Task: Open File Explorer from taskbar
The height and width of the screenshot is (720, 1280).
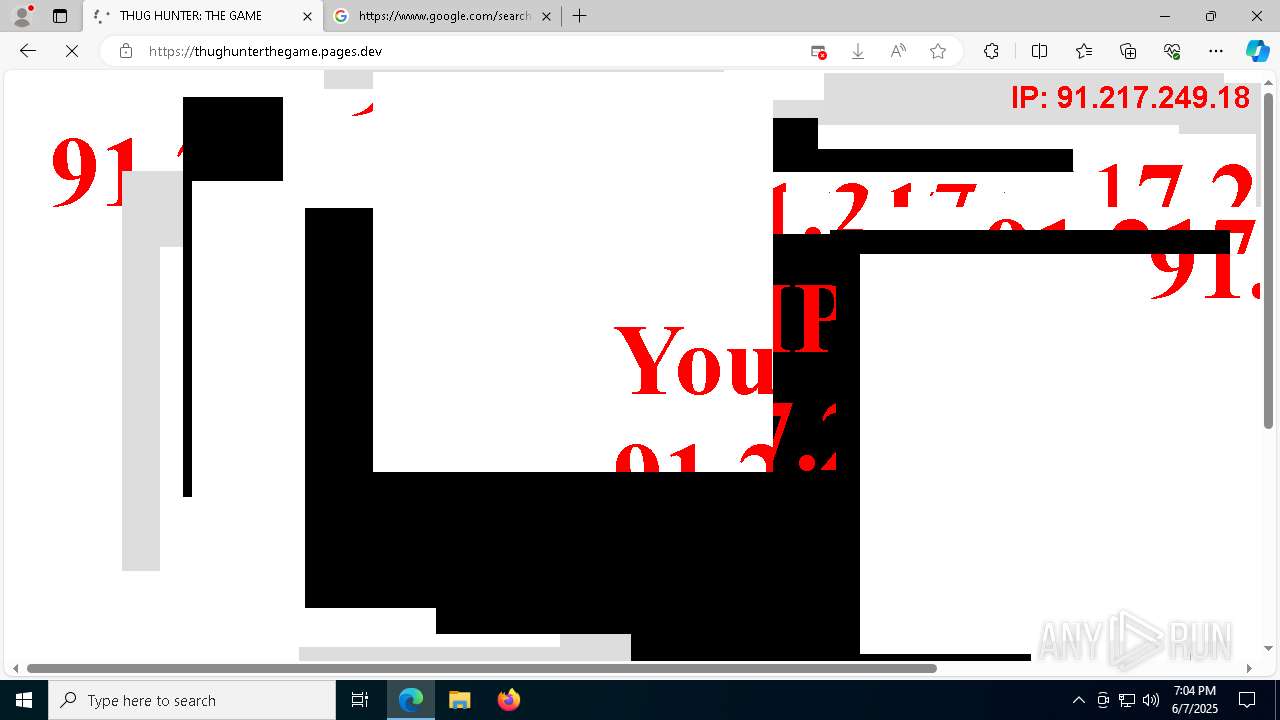Action: 459,700
